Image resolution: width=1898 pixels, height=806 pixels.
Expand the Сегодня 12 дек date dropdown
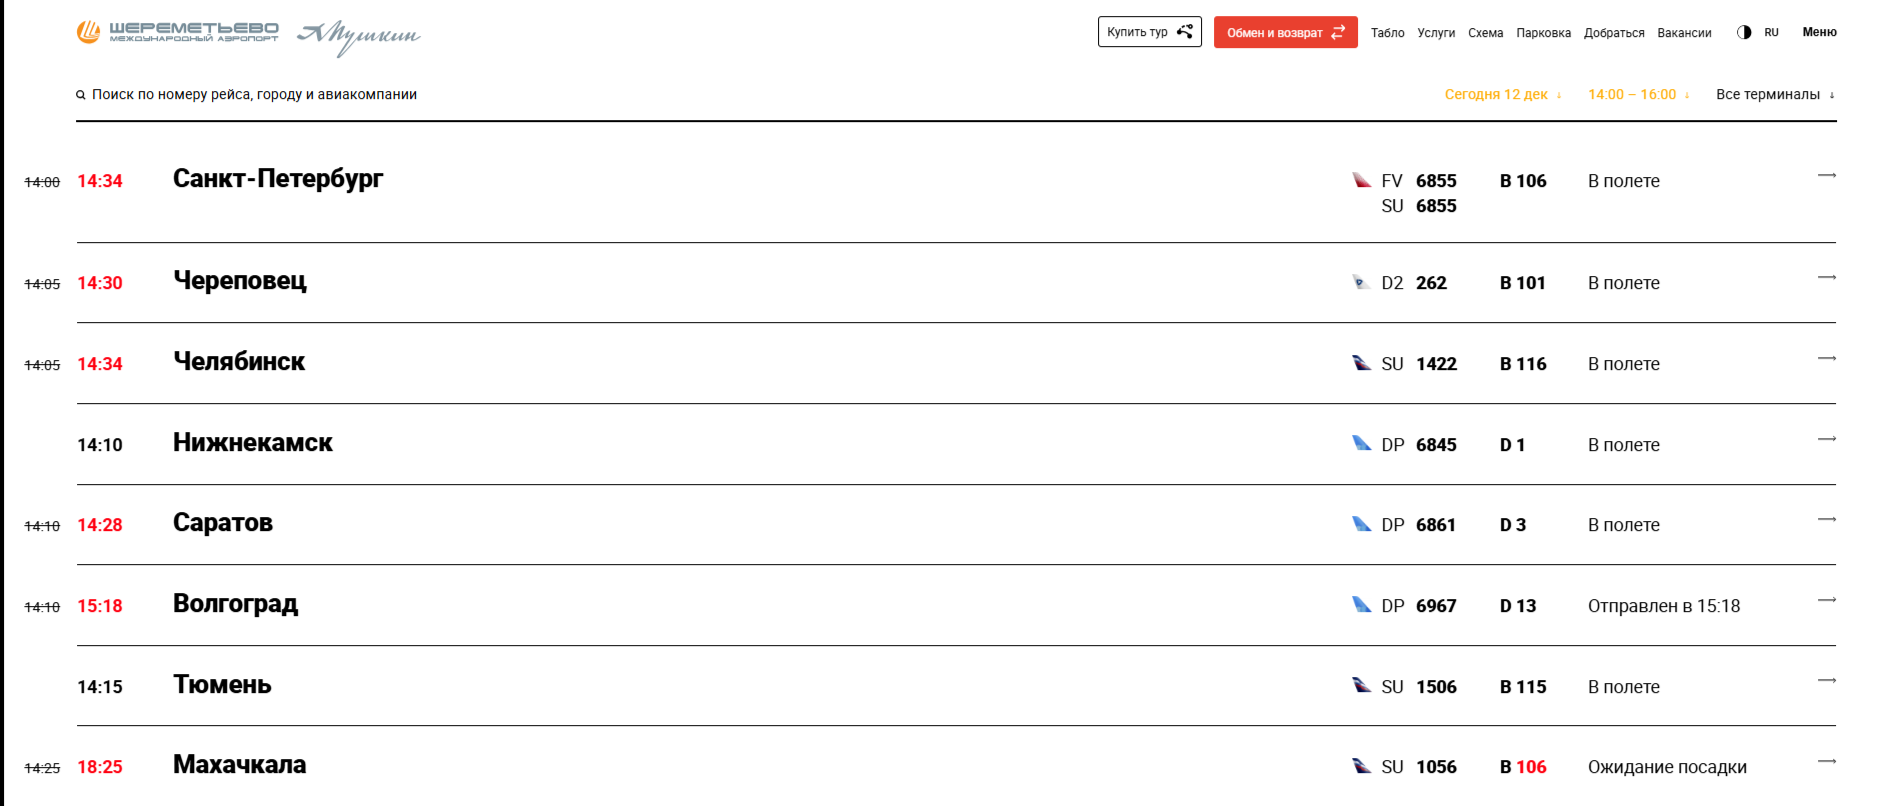(1502, 95)
